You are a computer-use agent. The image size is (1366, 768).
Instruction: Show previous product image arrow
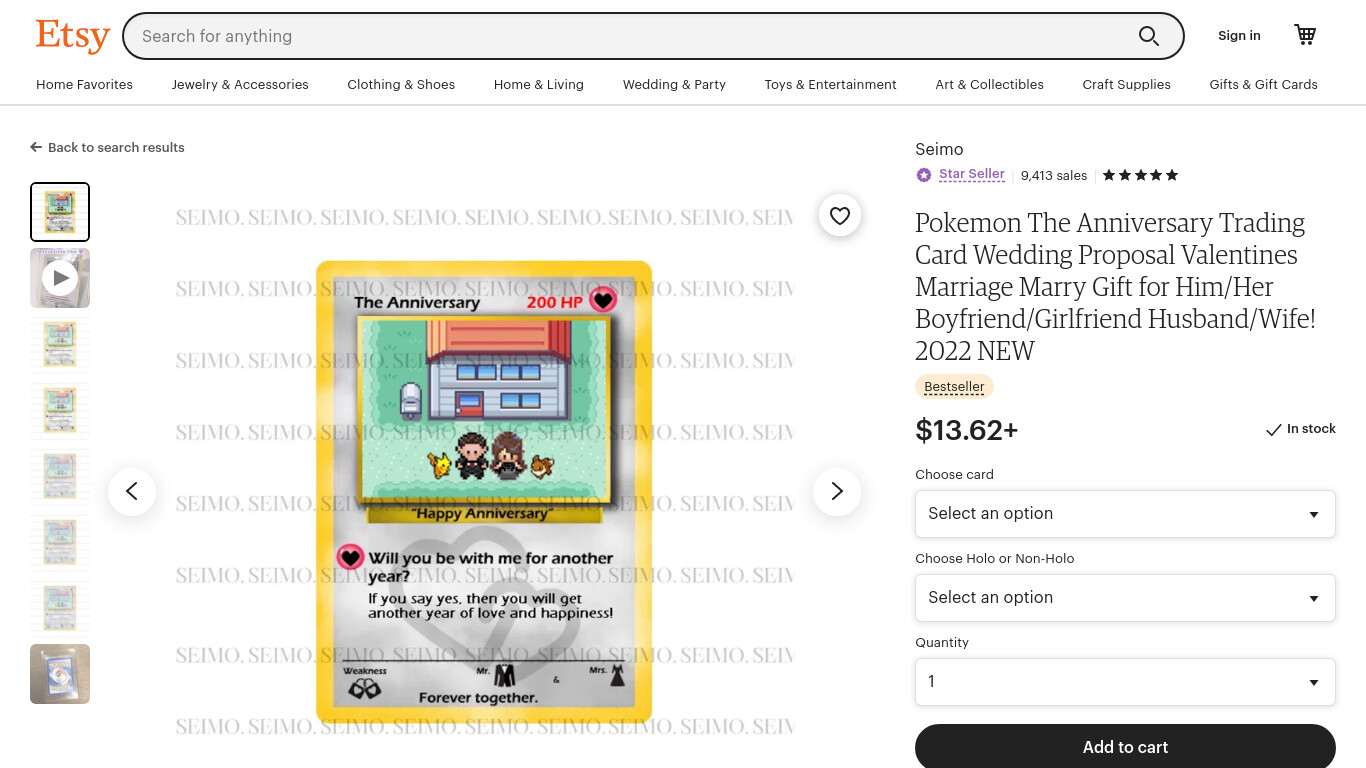[x=132, y=491]
